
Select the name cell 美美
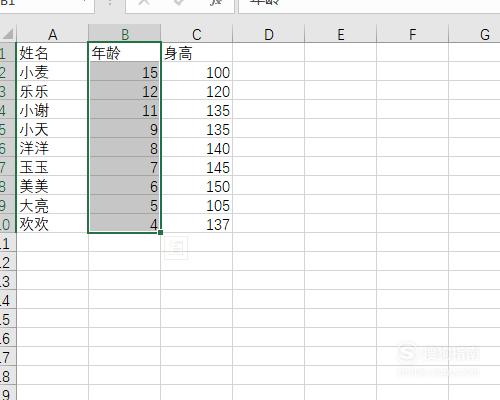click(x=52, y=186)
